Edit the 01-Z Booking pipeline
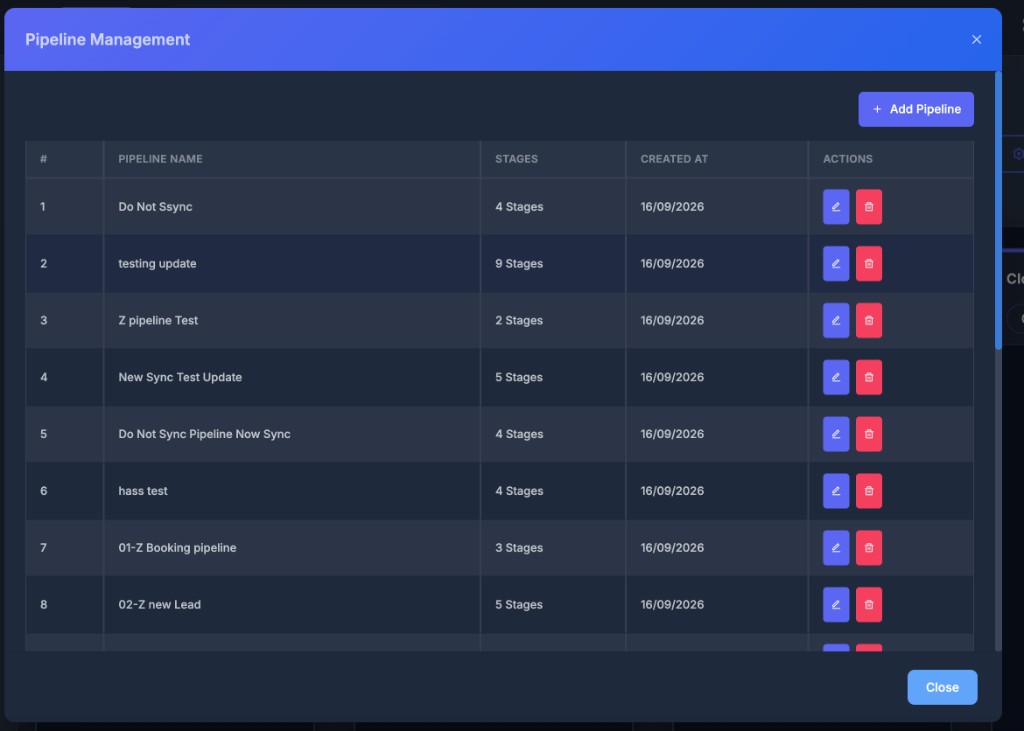 (836, 547)
